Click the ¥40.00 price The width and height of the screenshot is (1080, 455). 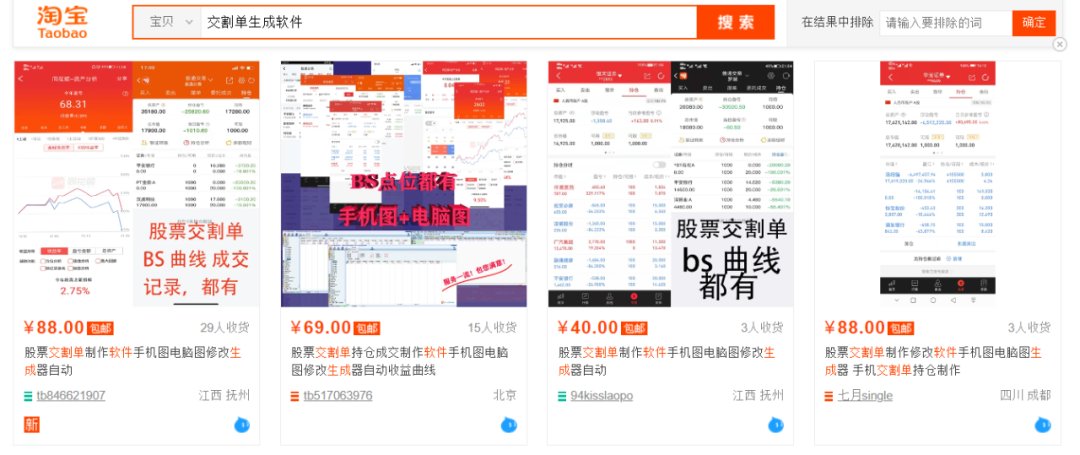tap(588, 328)
